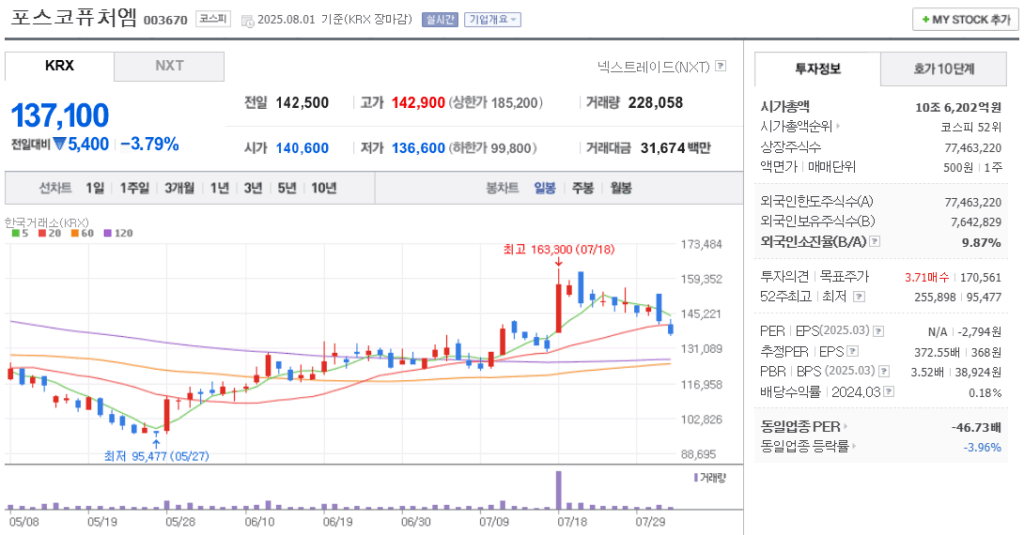Open the 동일업종 PER link
Viewport: 1024px width, 535px height.
tap(803, 427)
